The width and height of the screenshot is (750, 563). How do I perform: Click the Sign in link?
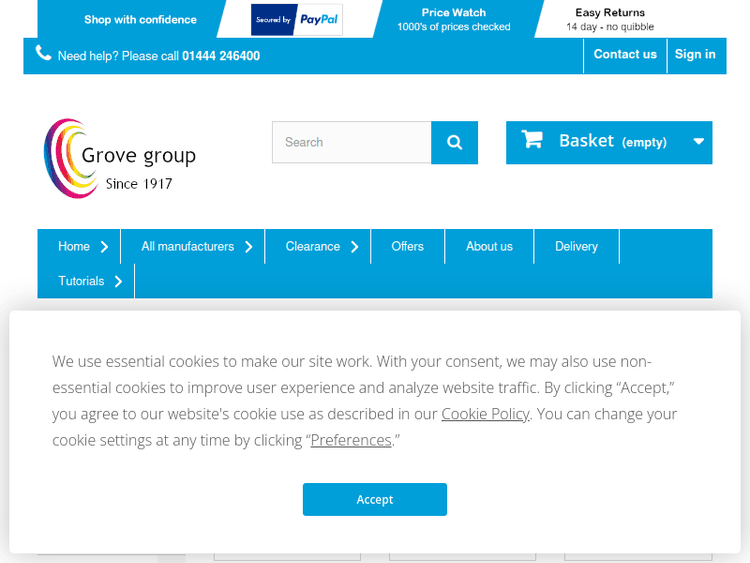[x=695, y=55]
